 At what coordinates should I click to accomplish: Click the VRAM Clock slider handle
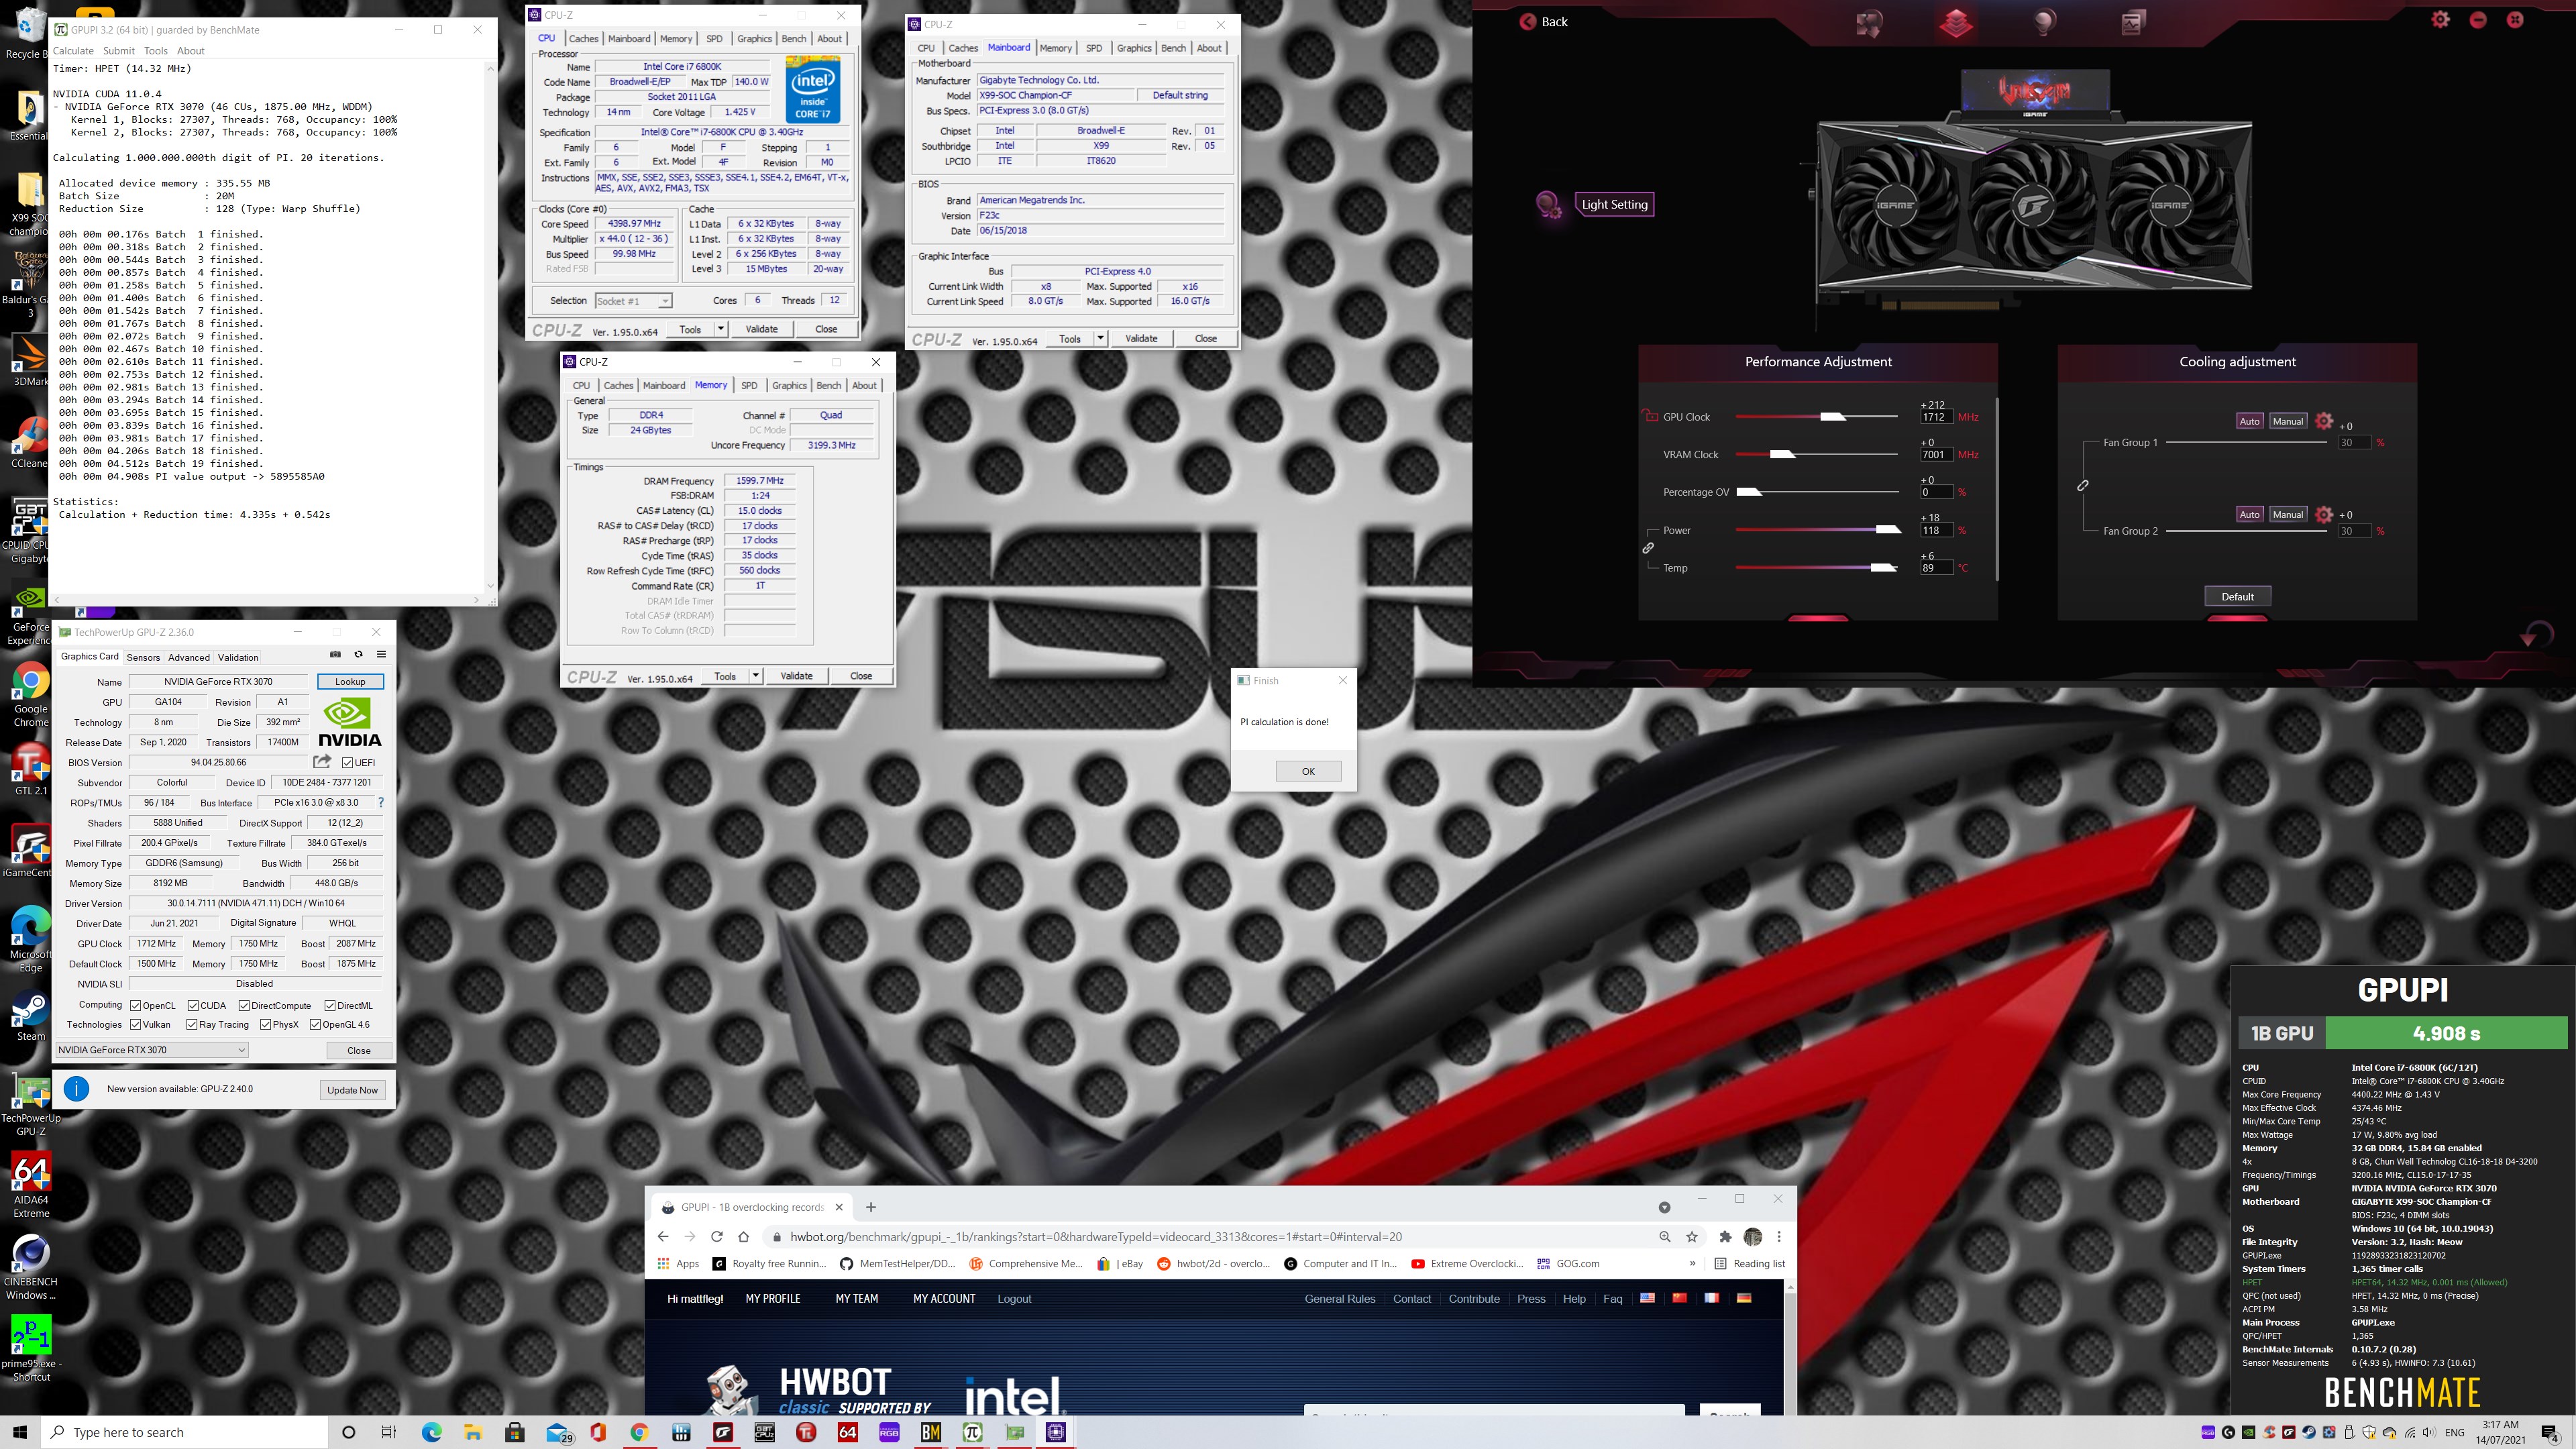click(1783, 454)
